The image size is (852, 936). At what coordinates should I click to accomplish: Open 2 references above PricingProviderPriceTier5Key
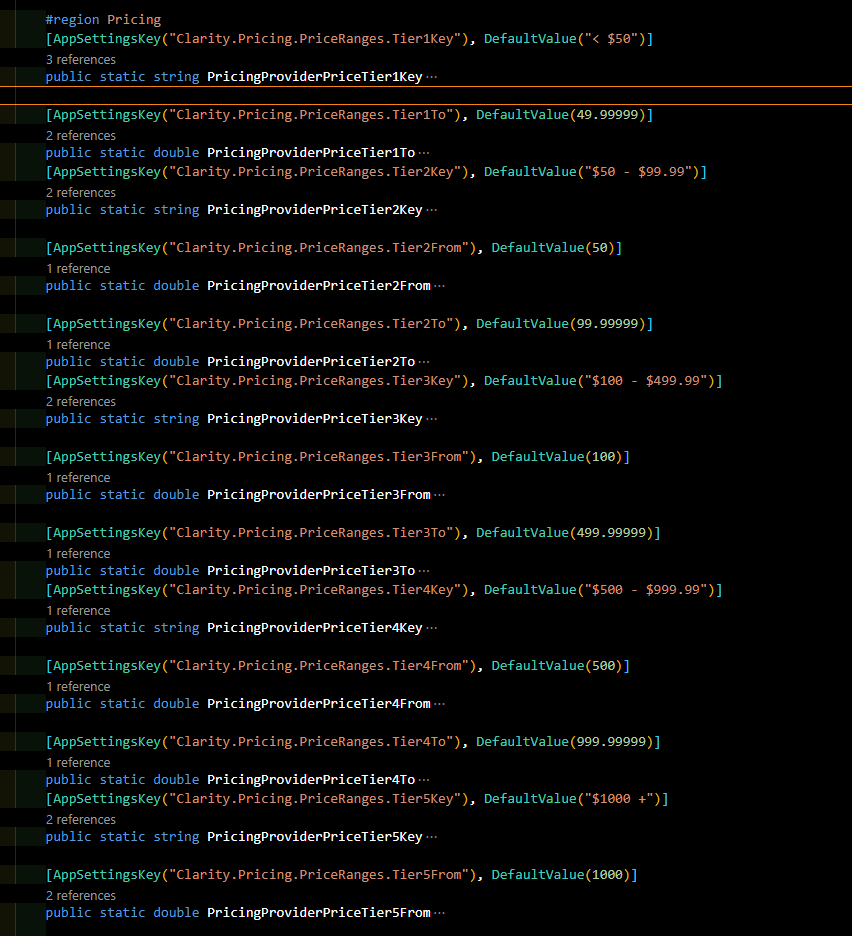click(81, 820)
